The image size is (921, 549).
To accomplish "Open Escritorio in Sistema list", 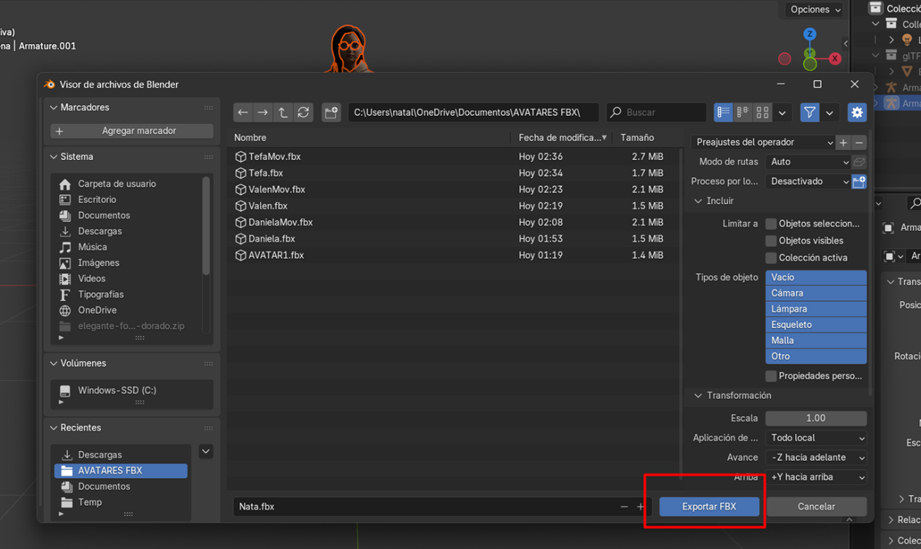I will click(97, 200).
